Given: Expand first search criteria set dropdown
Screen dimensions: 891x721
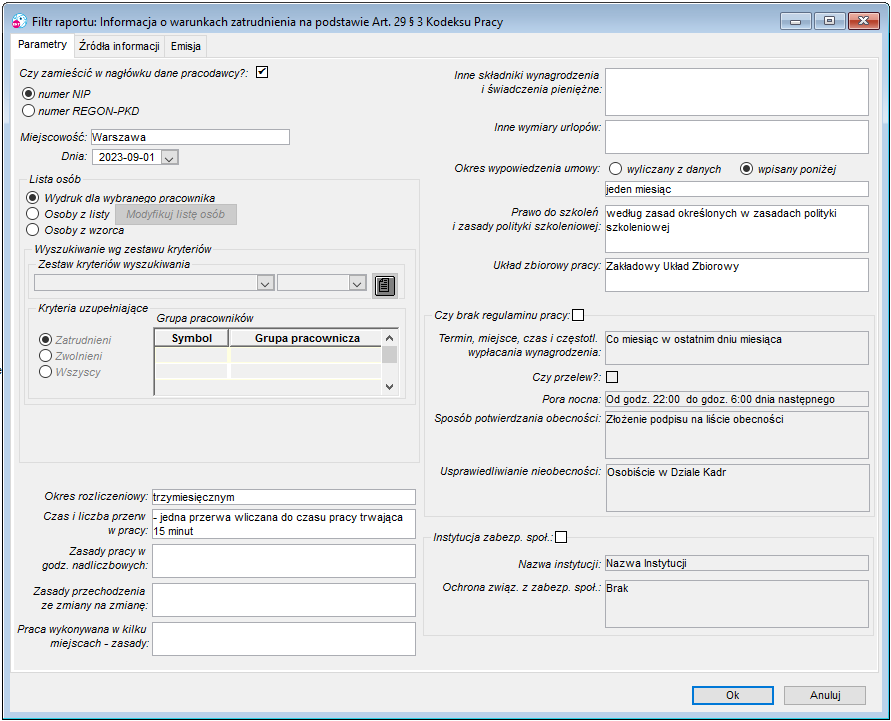Looking at the screenshot, I should [x=265, y=283].
